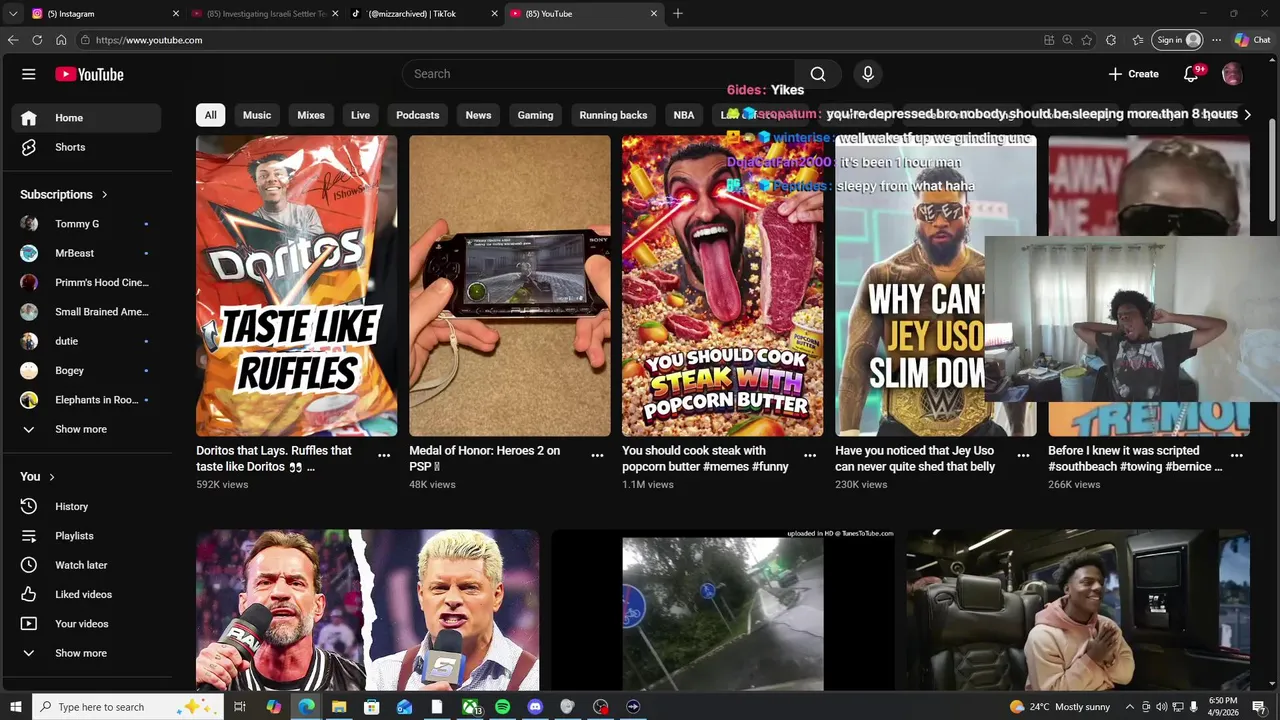This screenshot has width=1280, height=720.
Task: Open a new browser tab
Action: [678, 14]
